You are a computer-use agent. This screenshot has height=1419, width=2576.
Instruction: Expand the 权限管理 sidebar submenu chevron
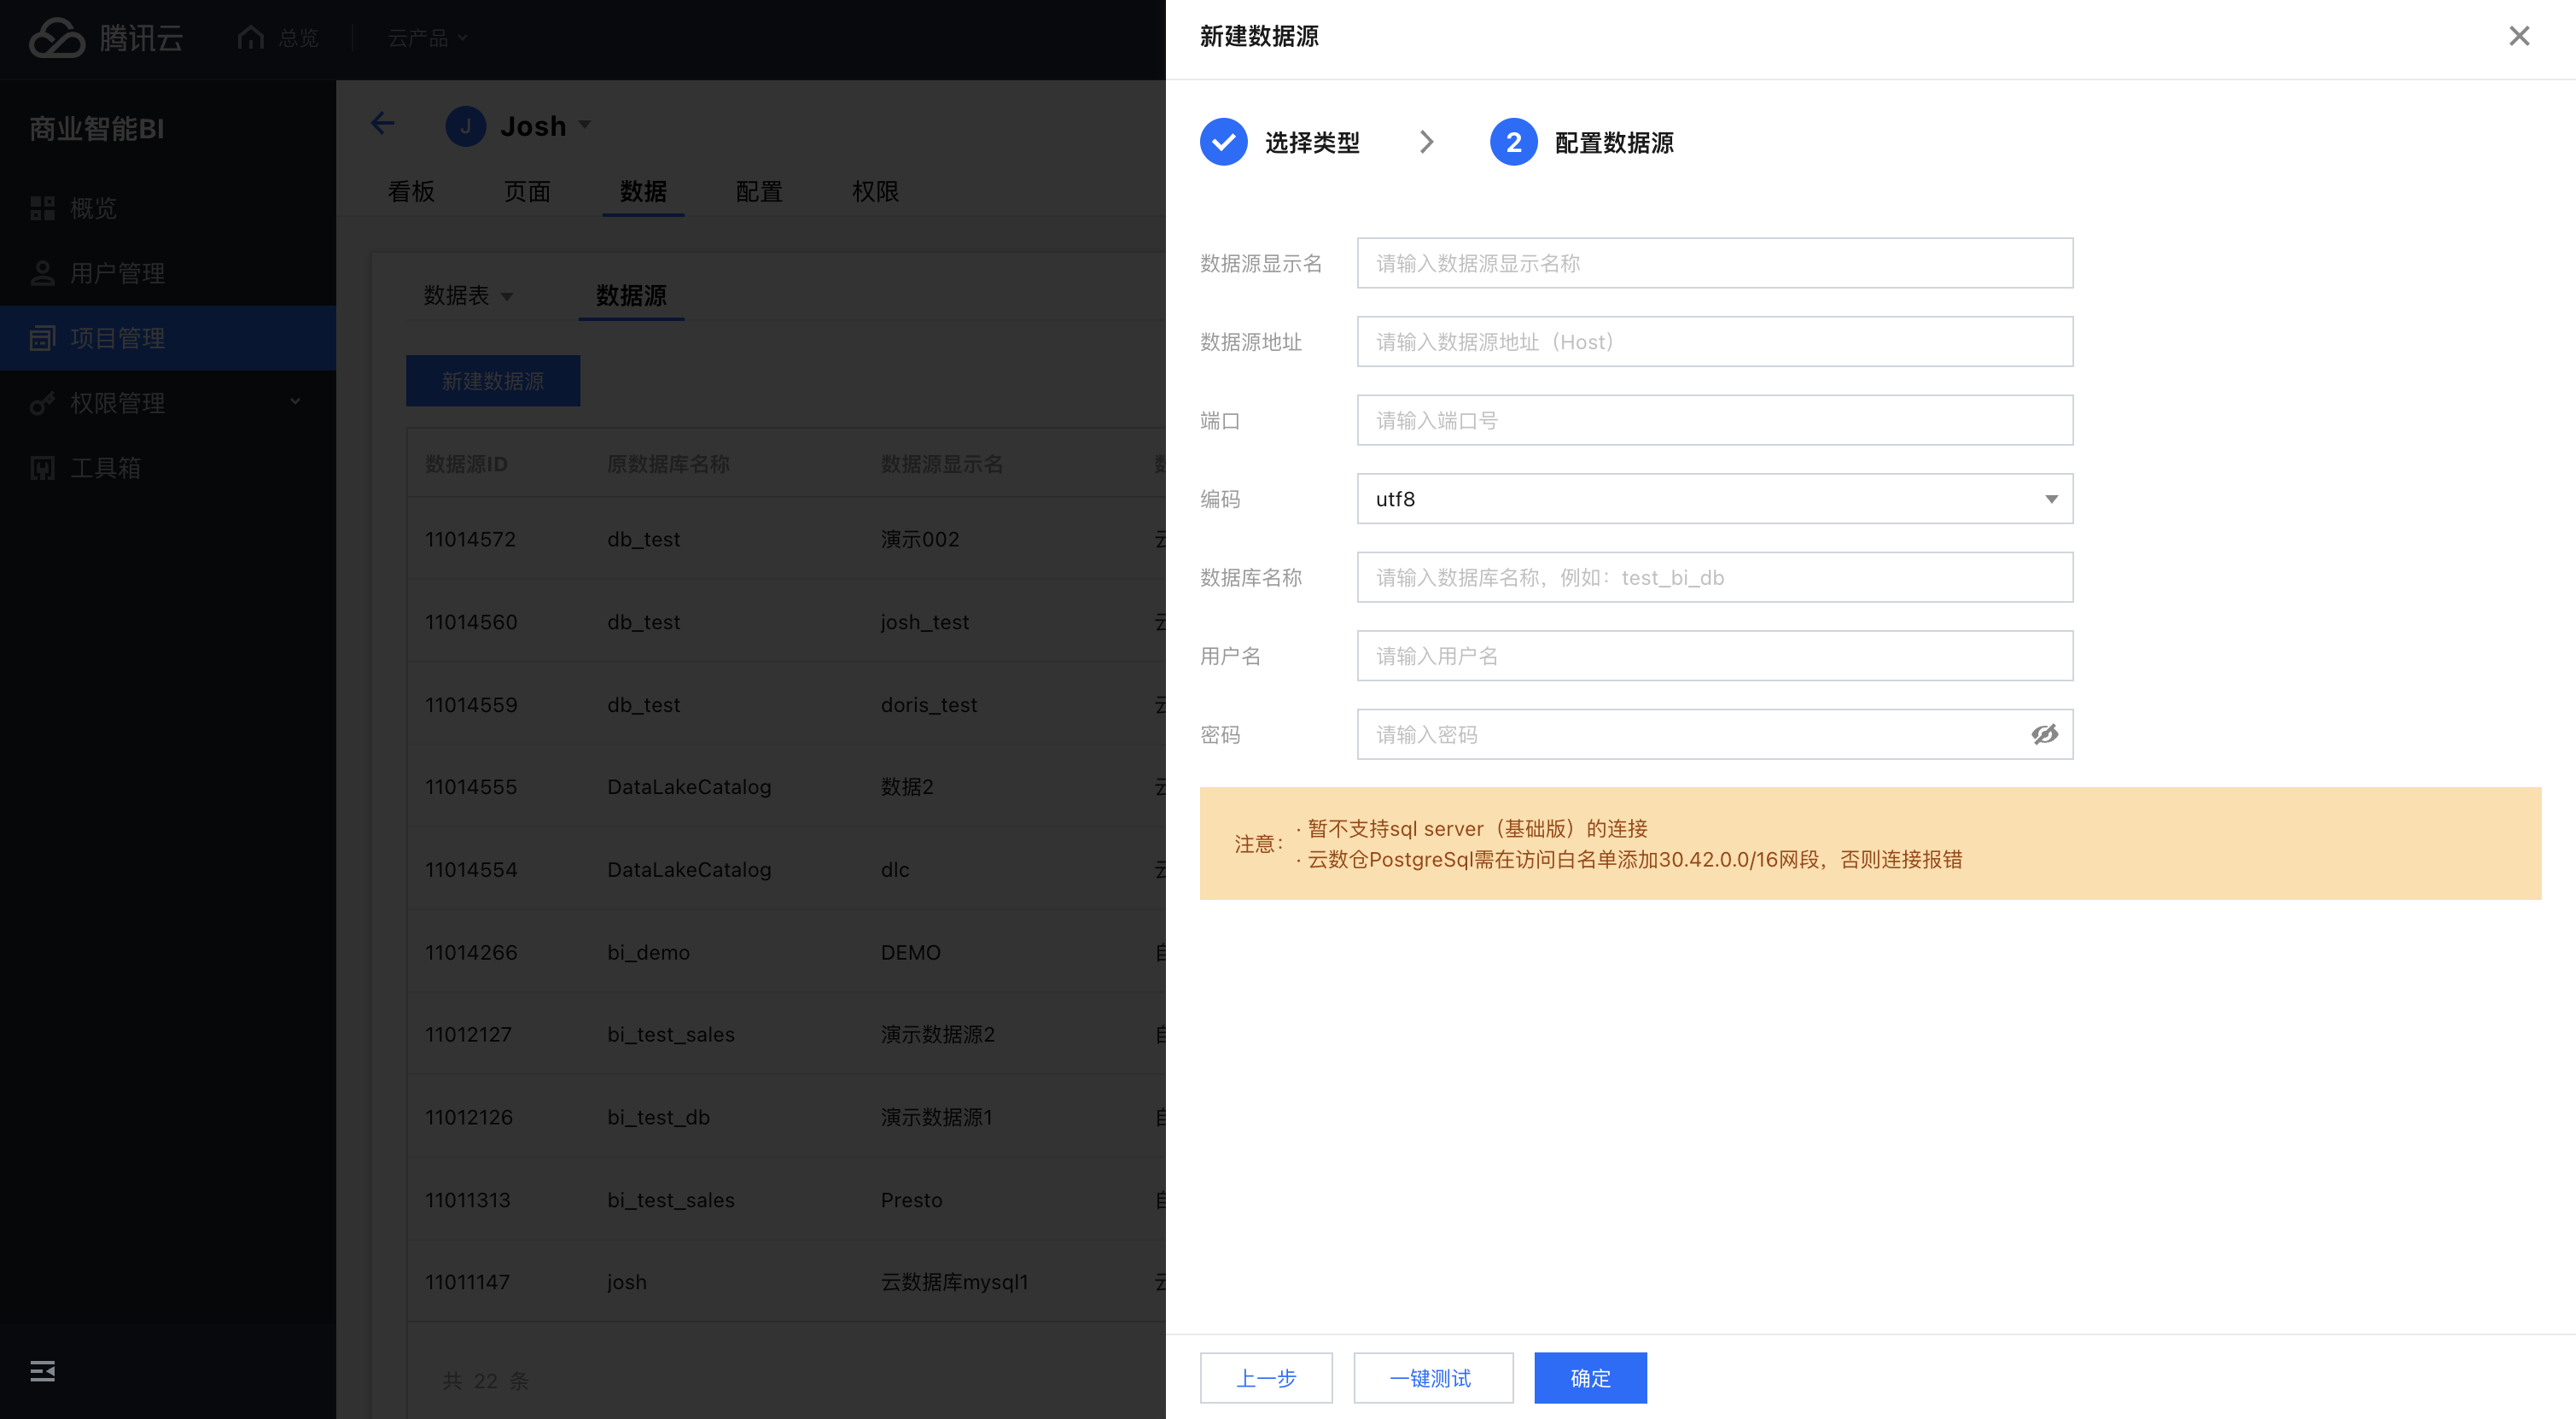point(295,402)
